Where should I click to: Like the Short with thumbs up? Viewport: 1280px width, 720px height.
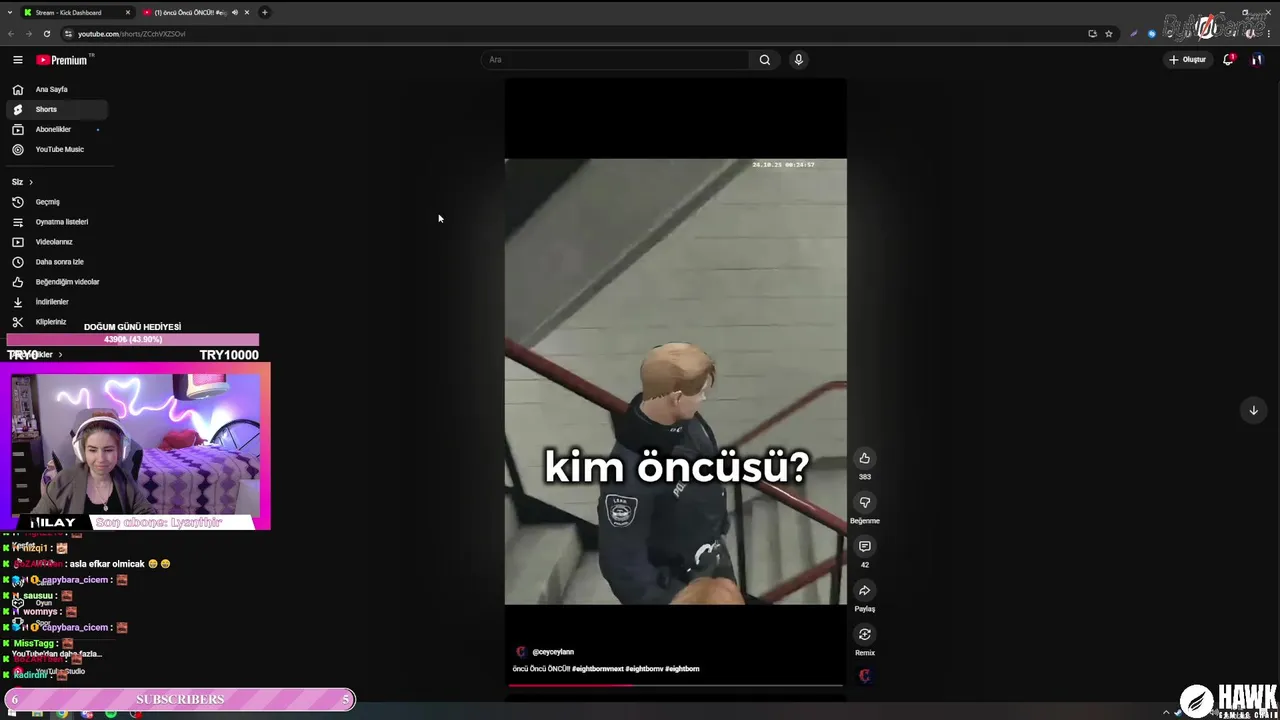pyautogui.click(x=865, y=459)
